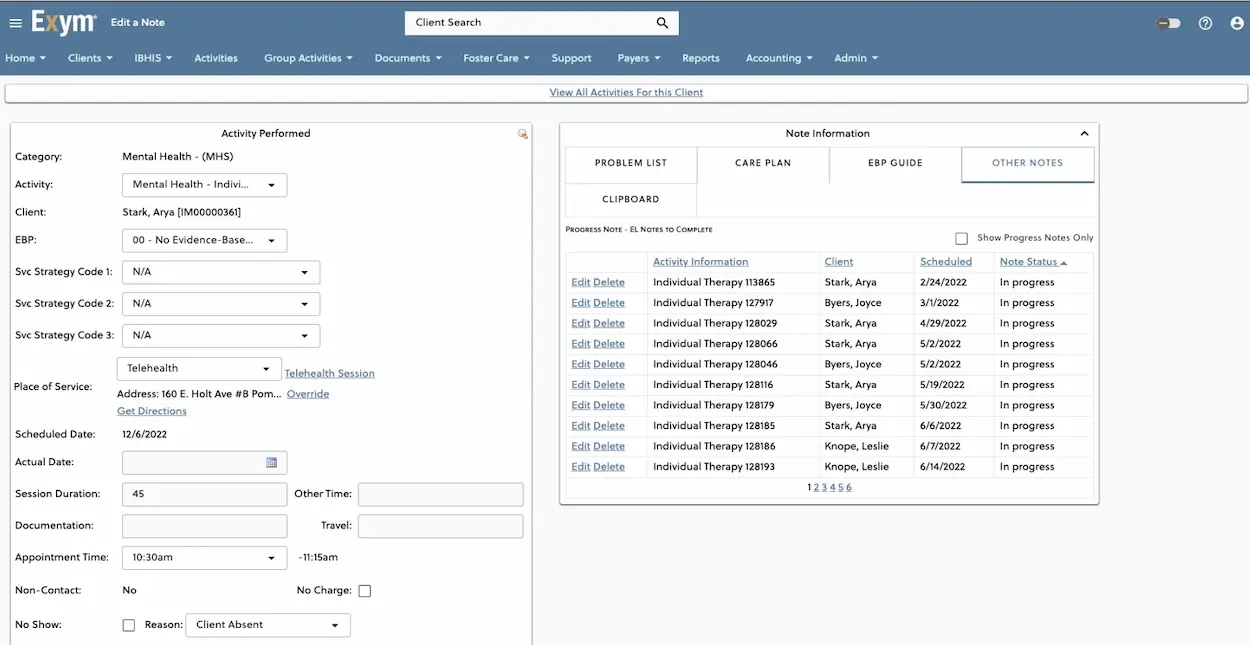This screenshot has height=645, width=1250.
Task: Enable Show Progress Notes Only
Action: pyautogui.click(x=961, y=238)
